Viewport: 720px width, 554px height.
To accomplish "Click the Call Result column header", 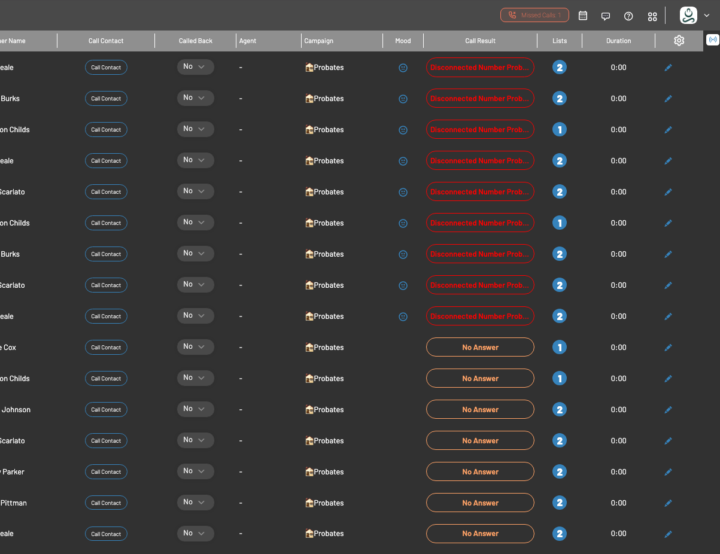I will click(x=480, y=41).
